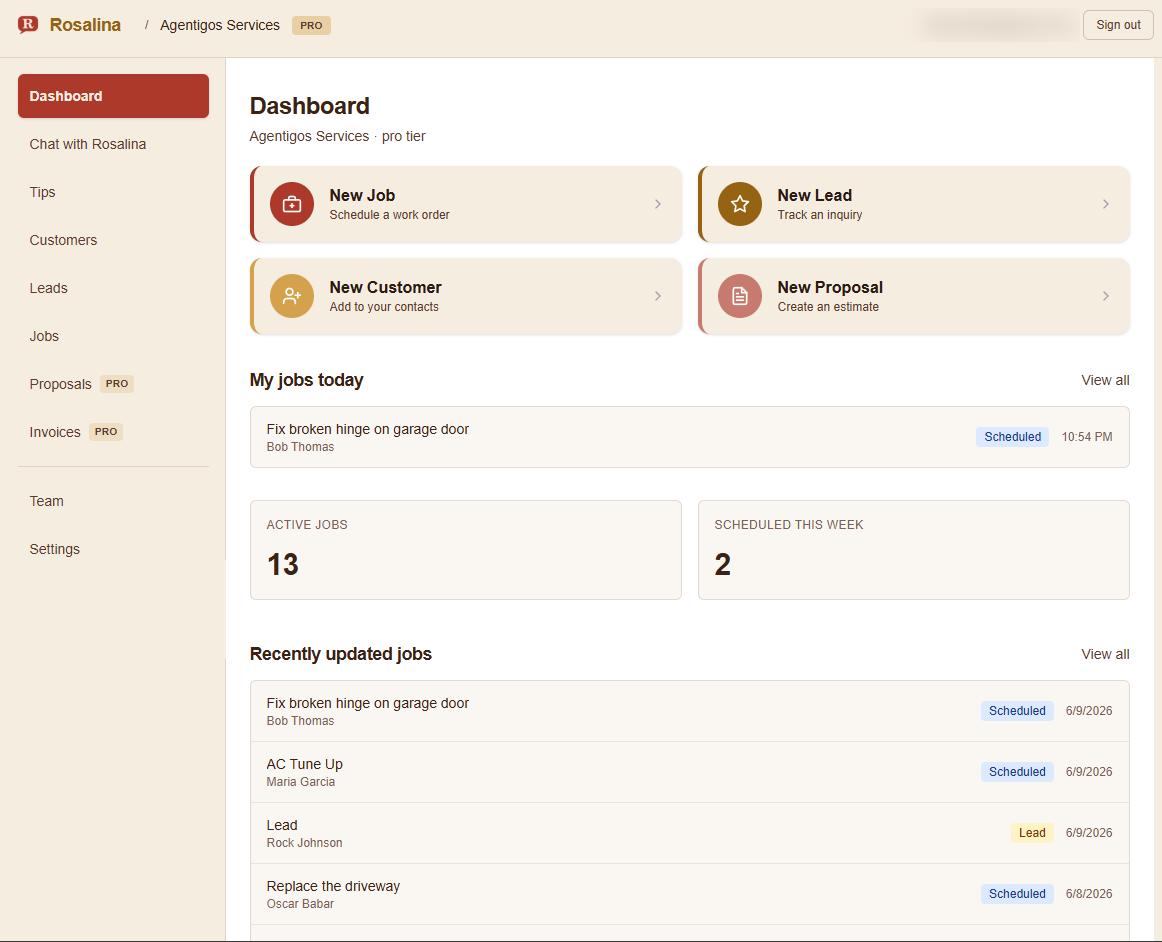Open today's Fix broken hinge job at 10:54 PM
The image size is (1162, 942).
689,437
